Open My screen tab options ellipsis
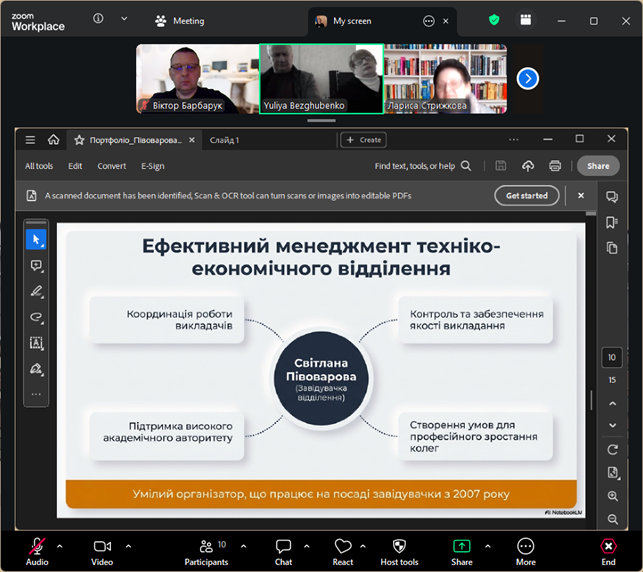This screenshot has height=572, width=643. coord(429,21)
